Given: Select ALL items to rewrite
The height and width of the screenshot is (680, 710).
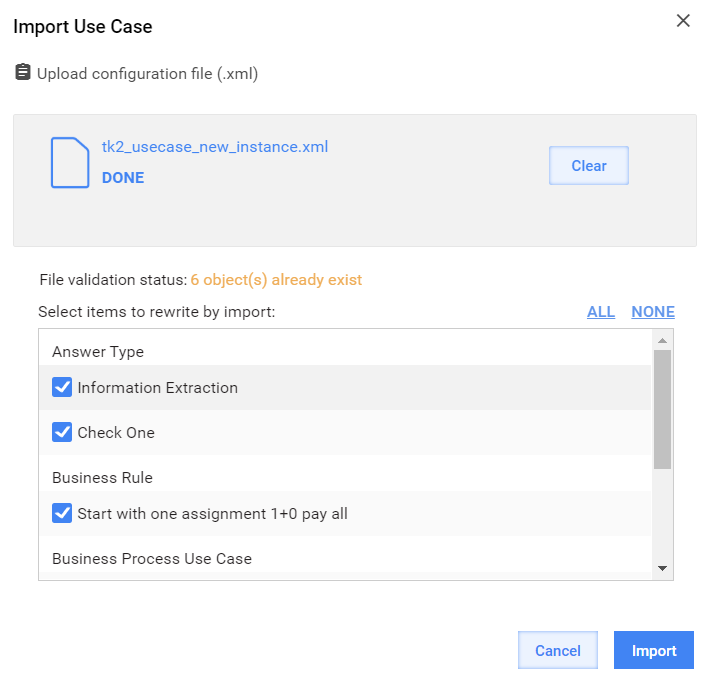Looking at the screenshot, I should coord(601,311).
